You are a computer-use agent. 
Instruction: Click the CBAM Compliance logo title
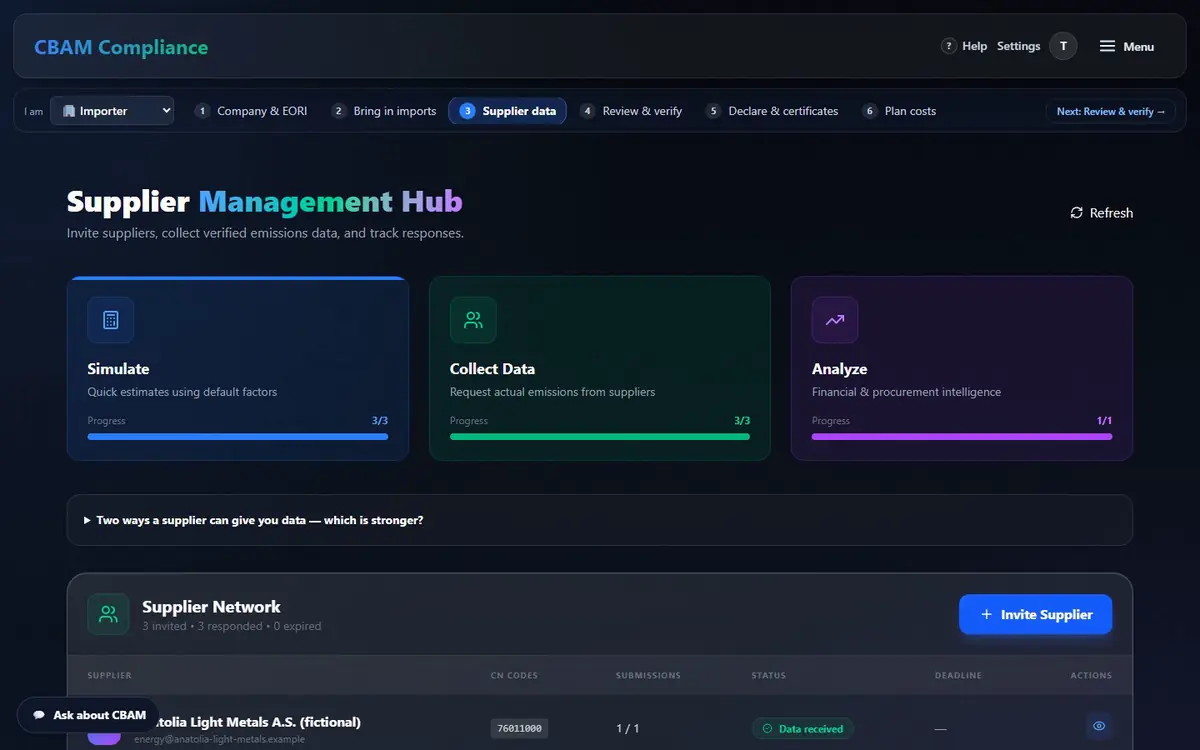pyautogui.click(x=121, y=47)
